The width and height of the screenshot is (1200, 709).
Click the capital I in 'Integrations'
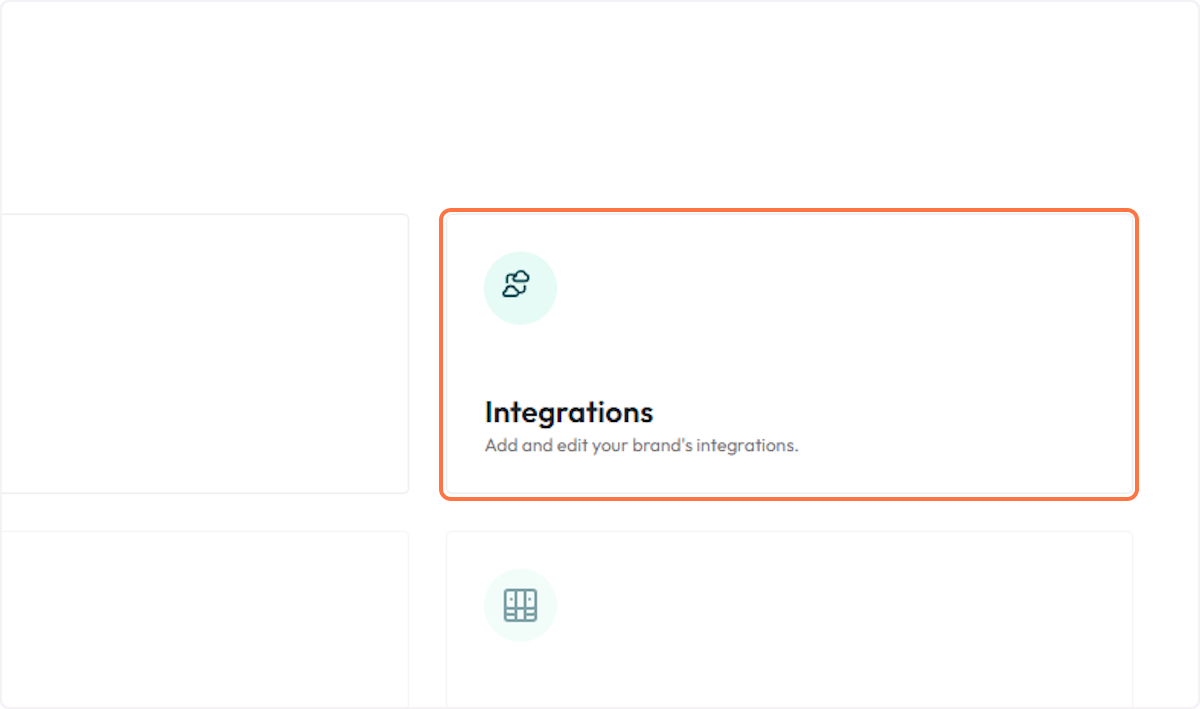tap(490, 412)
